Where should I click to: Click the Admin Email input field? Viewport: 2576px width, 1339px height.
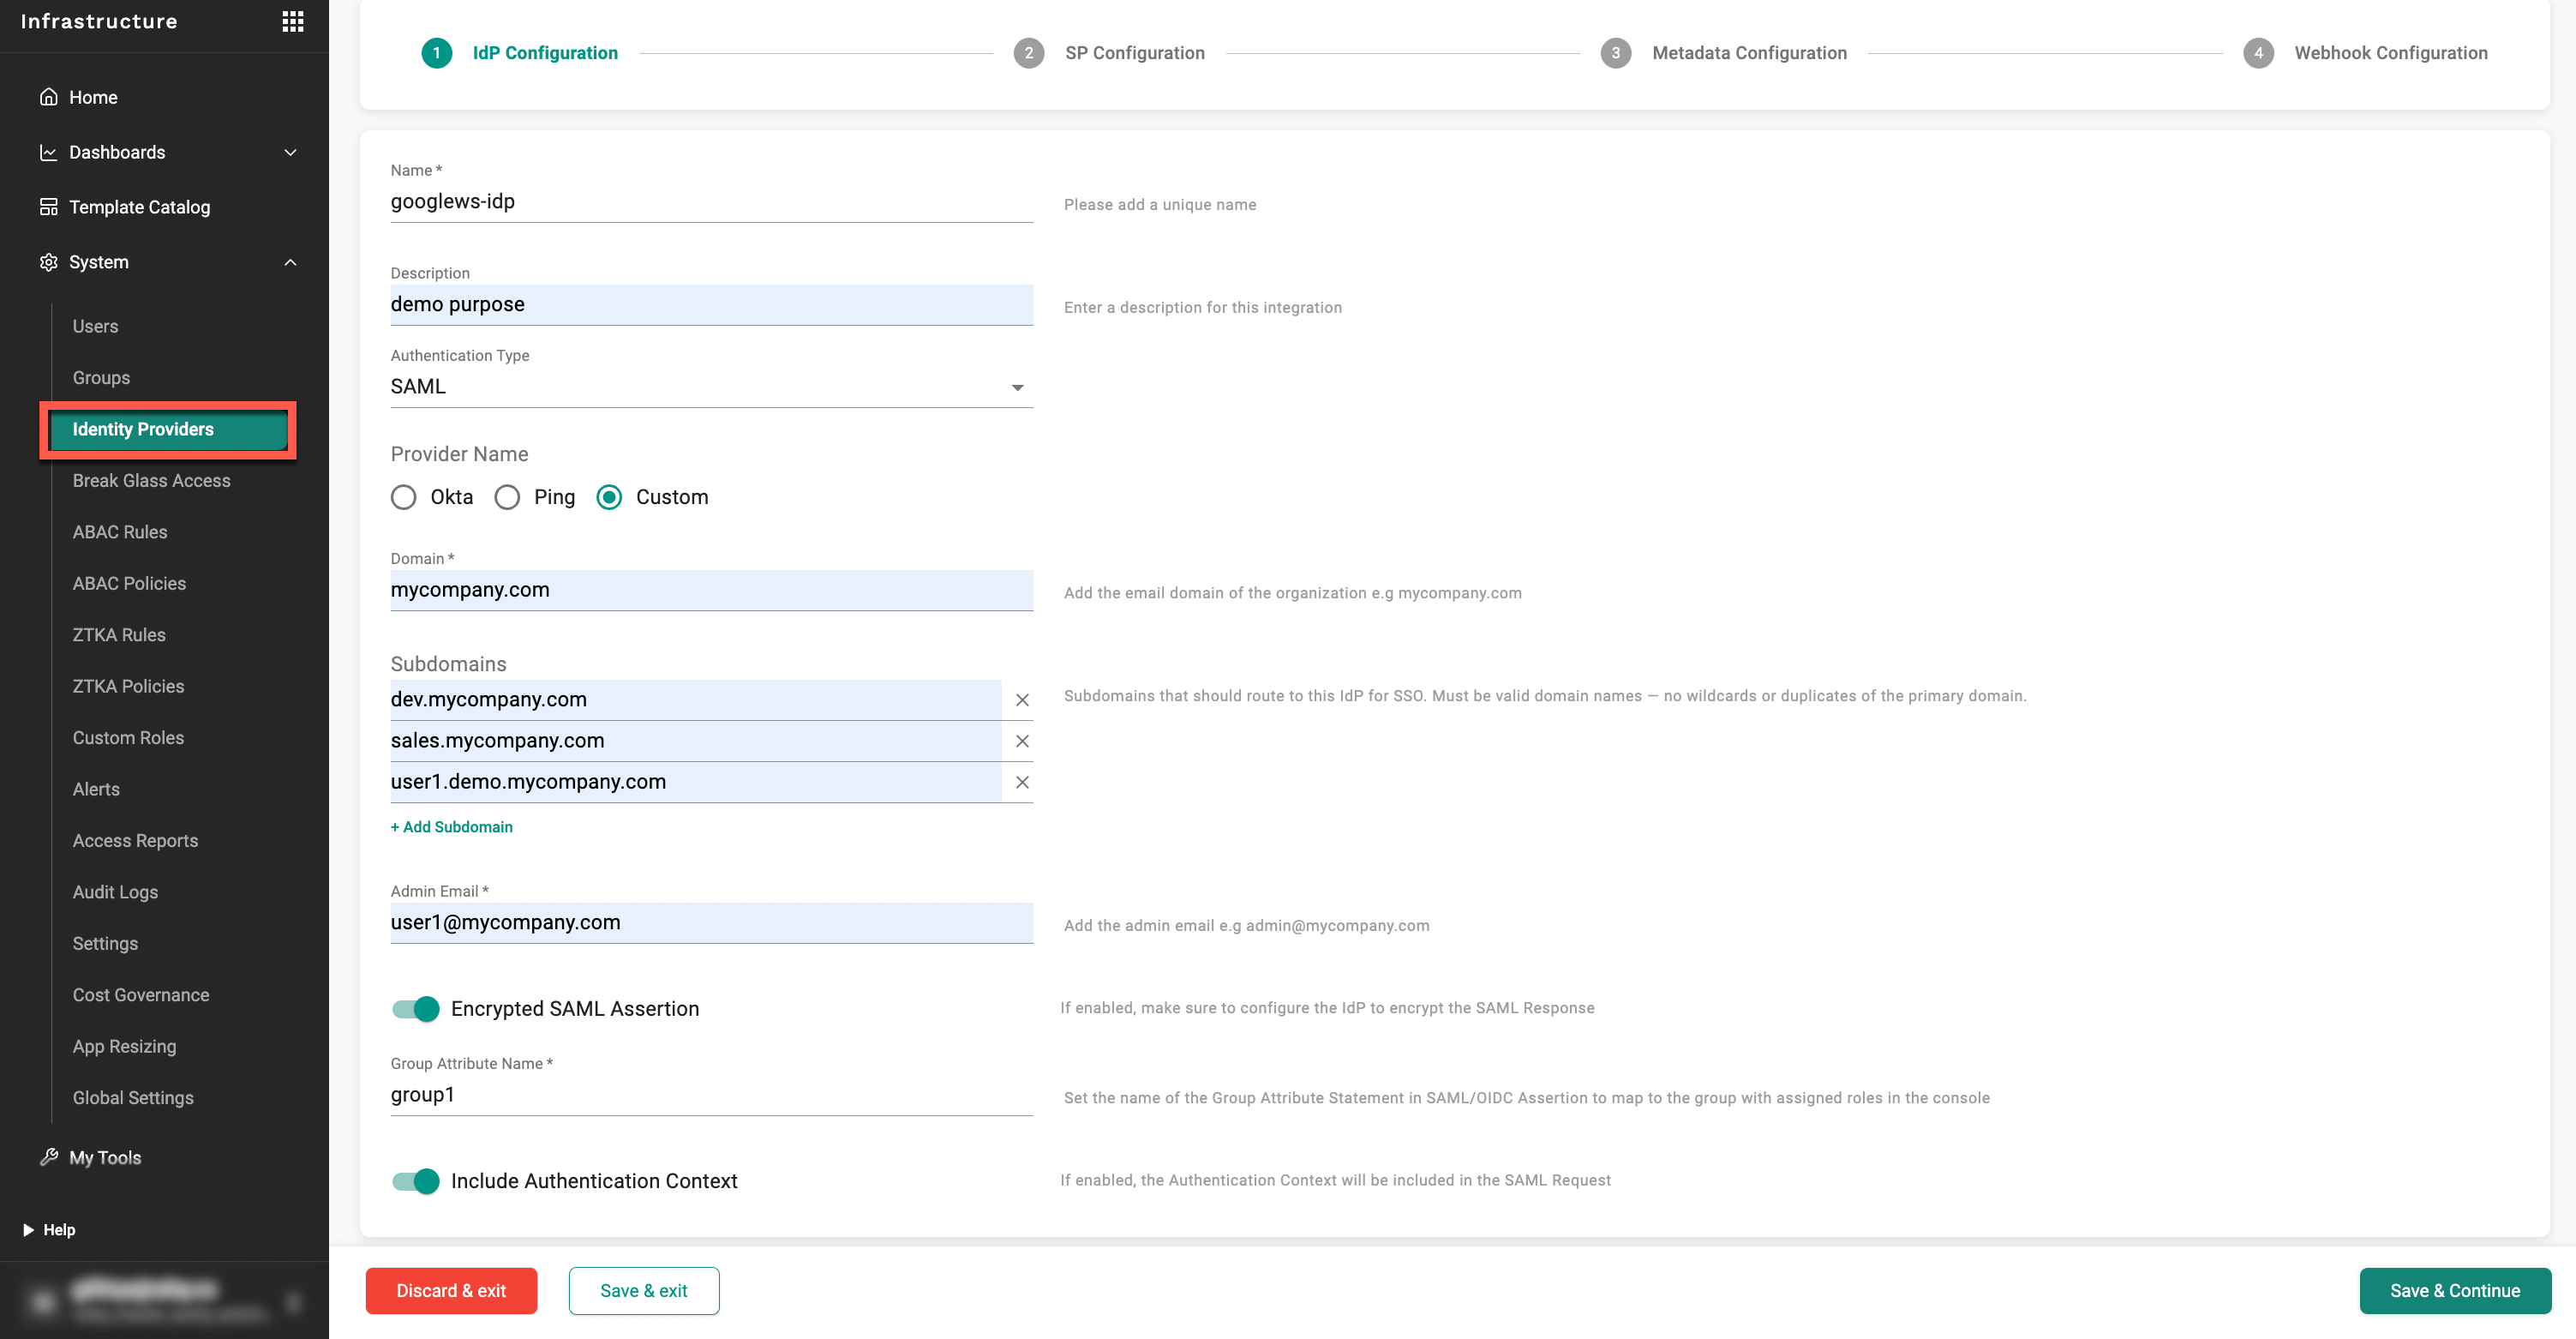(x=711, y=923)
